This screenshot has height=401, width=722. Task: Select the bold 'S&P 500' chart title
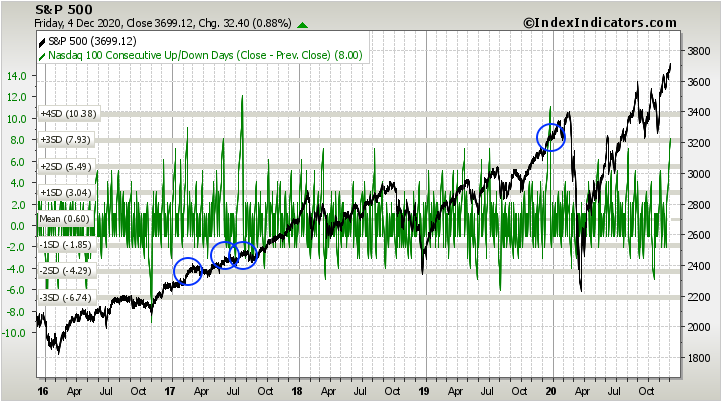pos(64,9)
